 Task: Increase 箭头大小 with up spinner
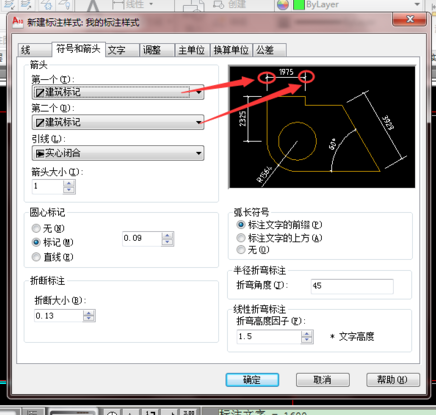(69, 183)
